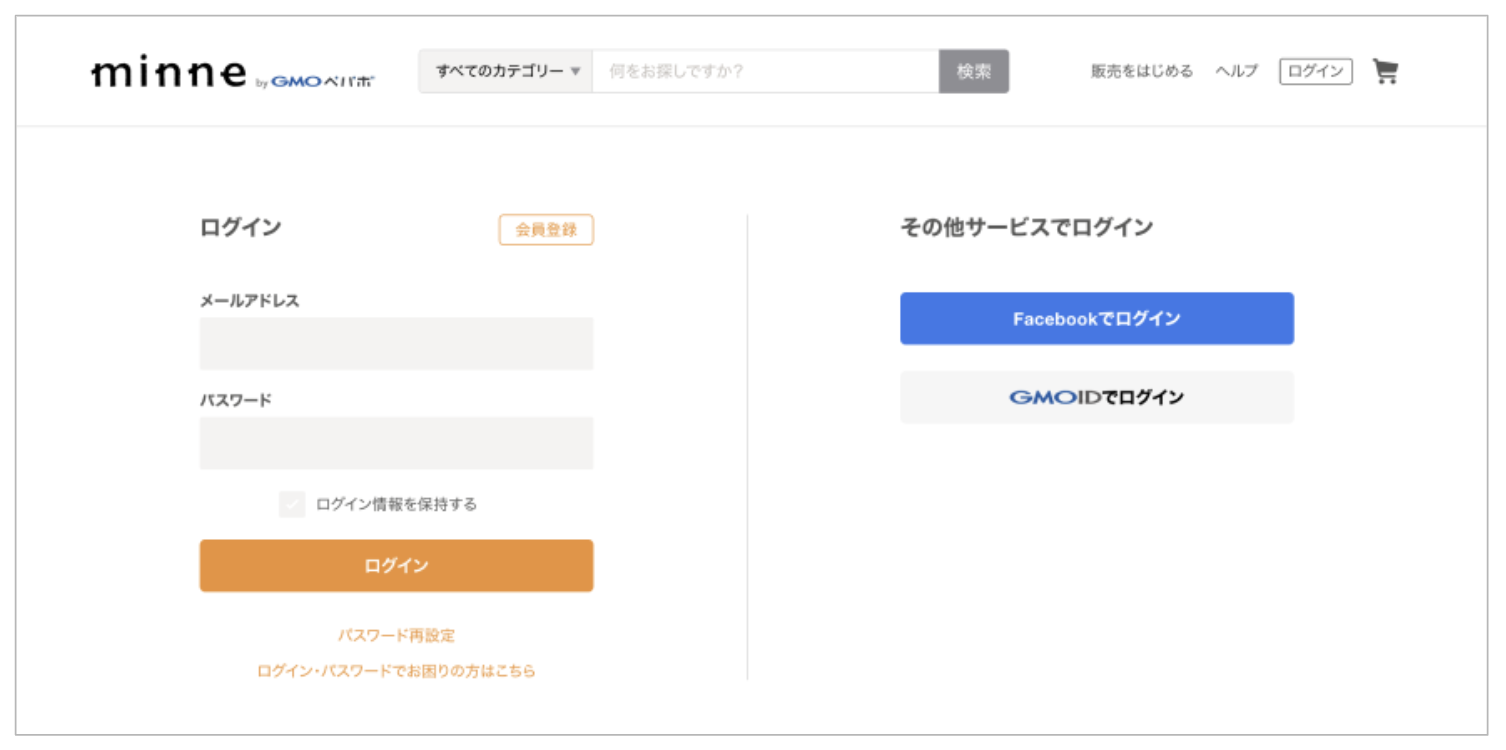The image size is (1506, 750).
Task: Open the shopping cart
Action: 1385,72
